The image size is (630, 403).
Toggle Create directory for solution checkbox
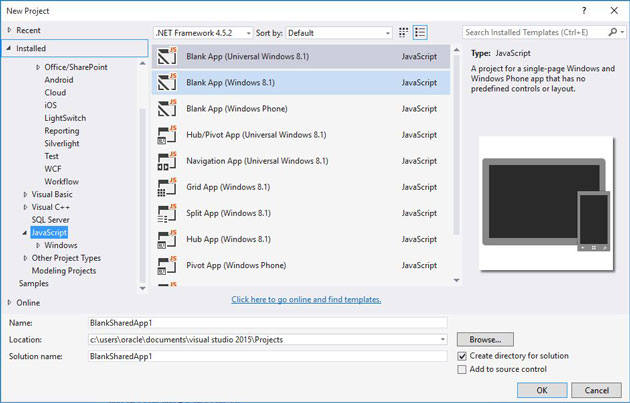(x=462, y=356)
